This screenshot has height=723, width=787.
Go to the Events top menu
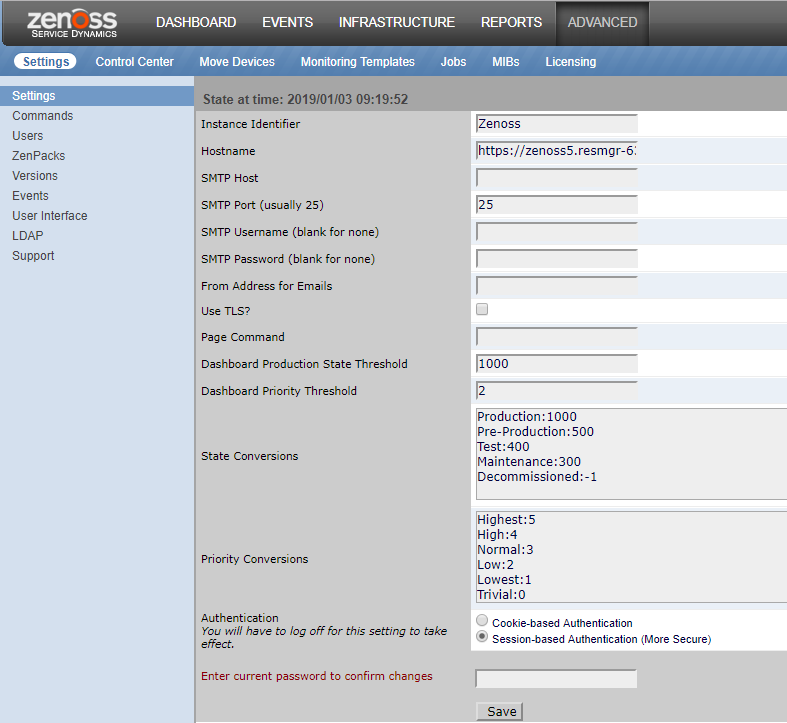[287, 22]
